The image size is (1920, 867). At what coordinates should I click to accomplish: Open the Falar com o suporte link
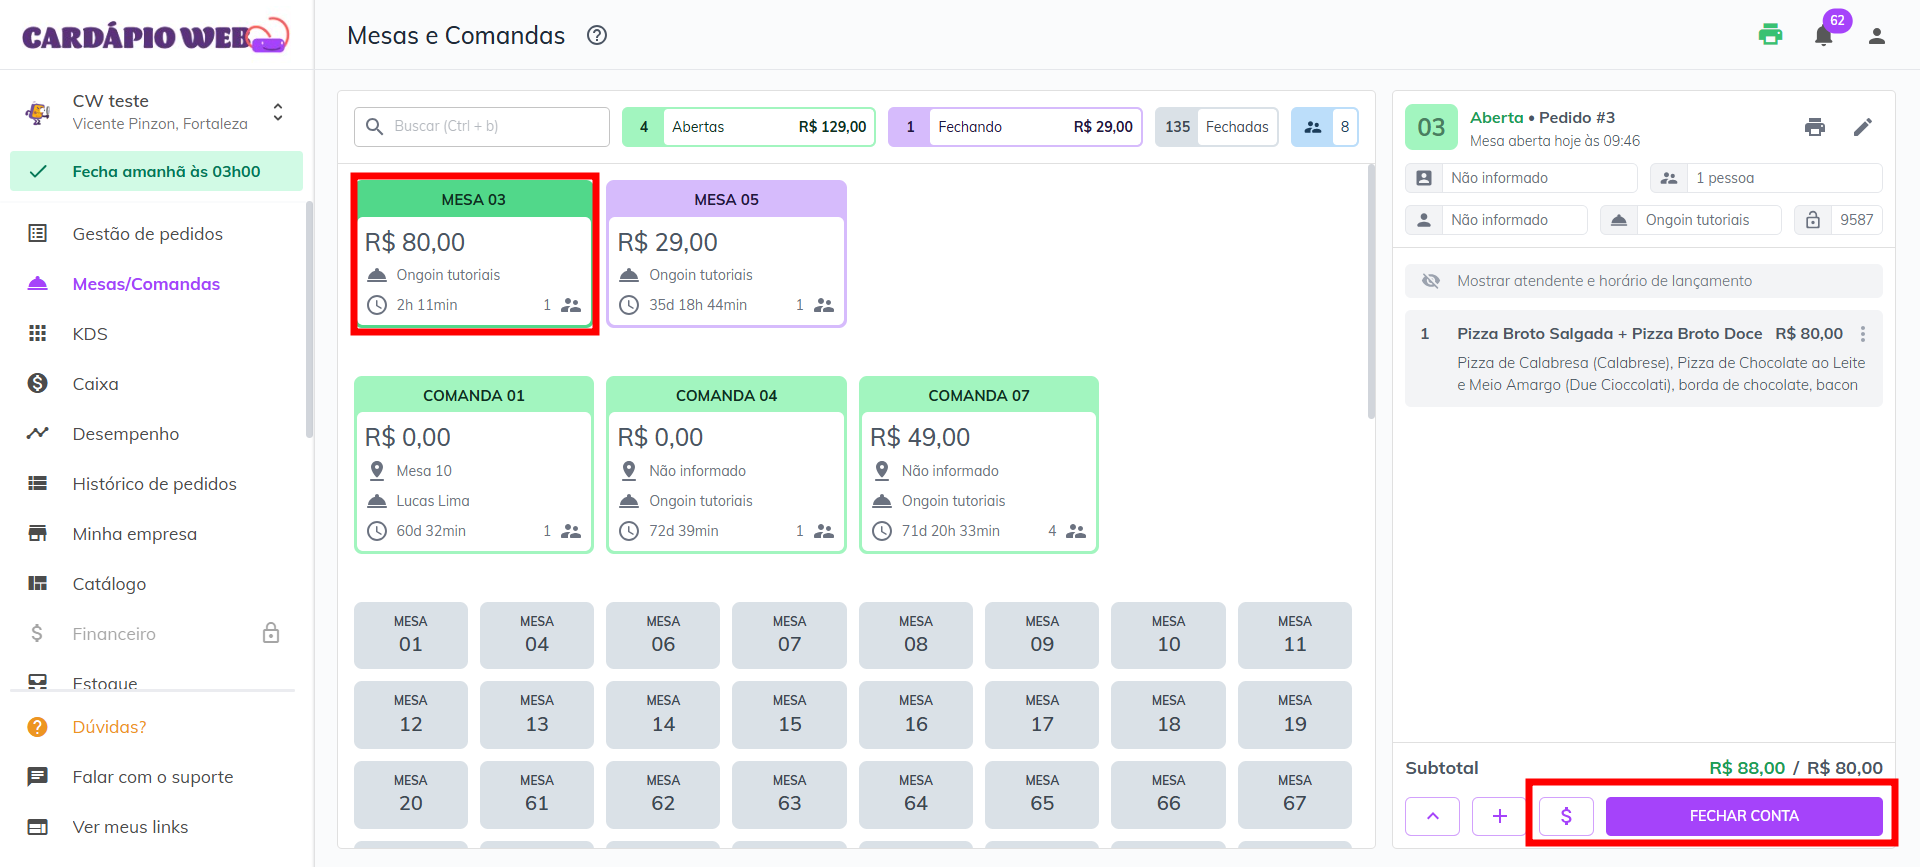[x=152, y=777]
